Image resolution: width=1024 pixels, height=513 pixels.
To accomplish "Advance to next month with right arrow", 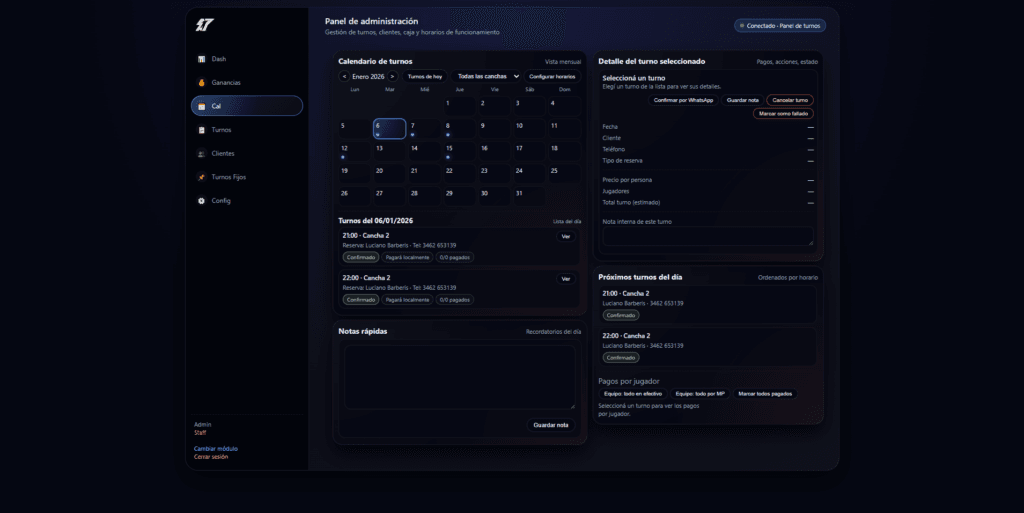I will tap(392, 76).
